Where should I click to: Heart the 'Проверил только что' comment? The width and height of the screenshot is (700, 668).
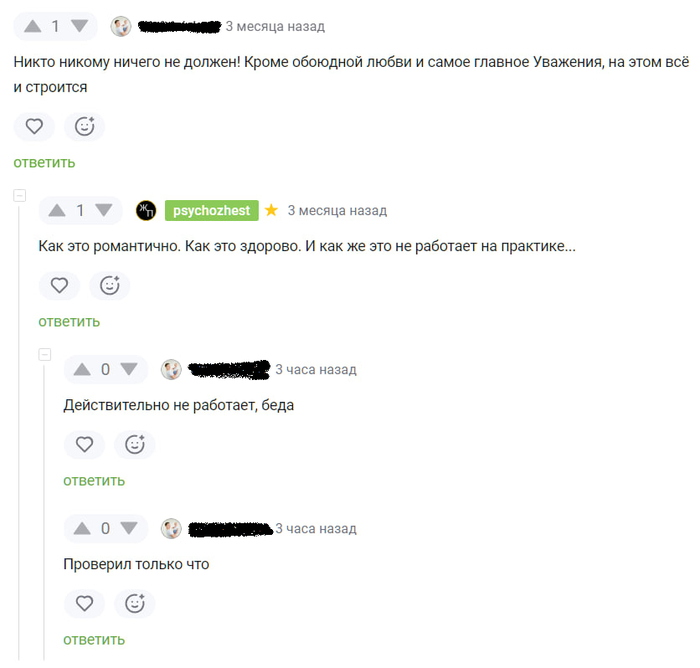(84, 603)
